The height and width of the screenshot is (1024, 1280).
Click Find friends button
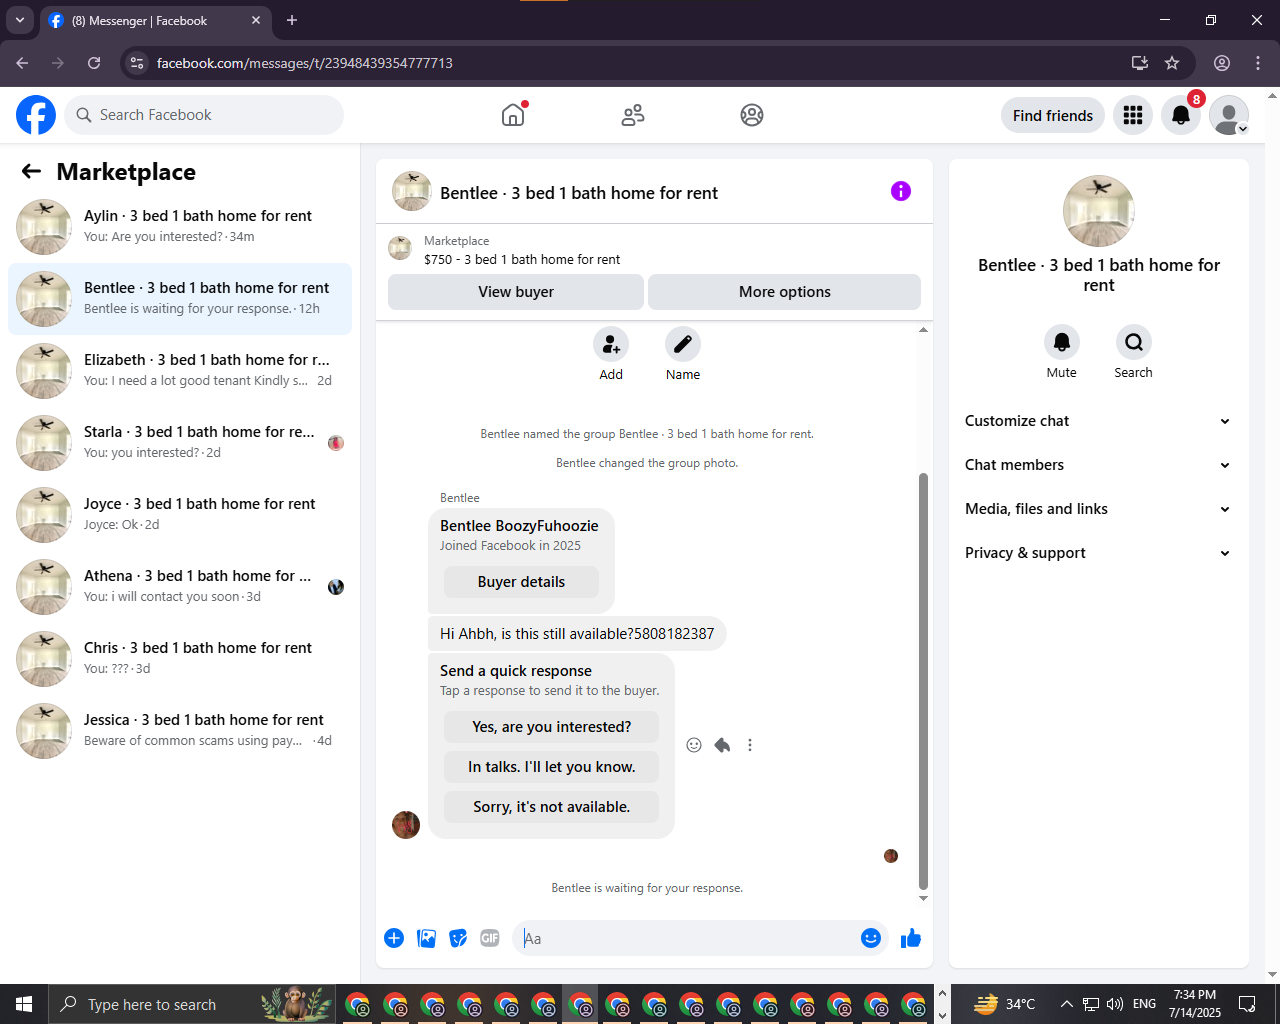tap(1053, 115)
